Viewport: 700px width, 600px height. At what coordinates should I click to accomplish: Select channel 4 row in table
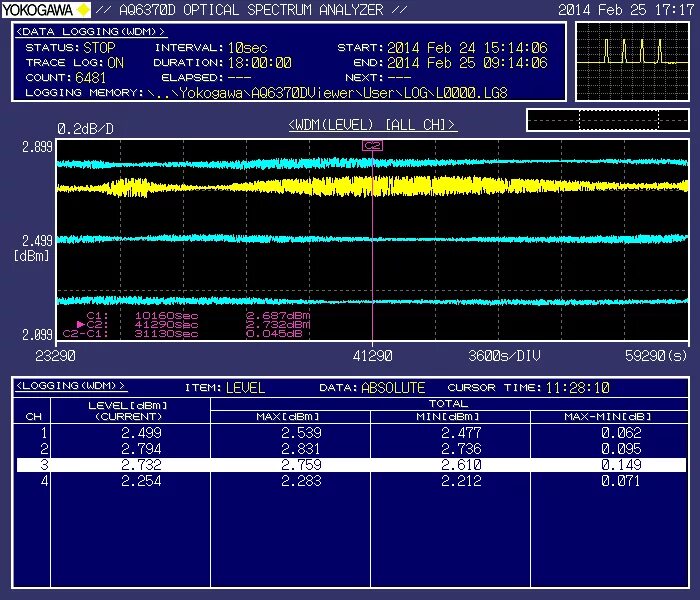pos(351,481)
